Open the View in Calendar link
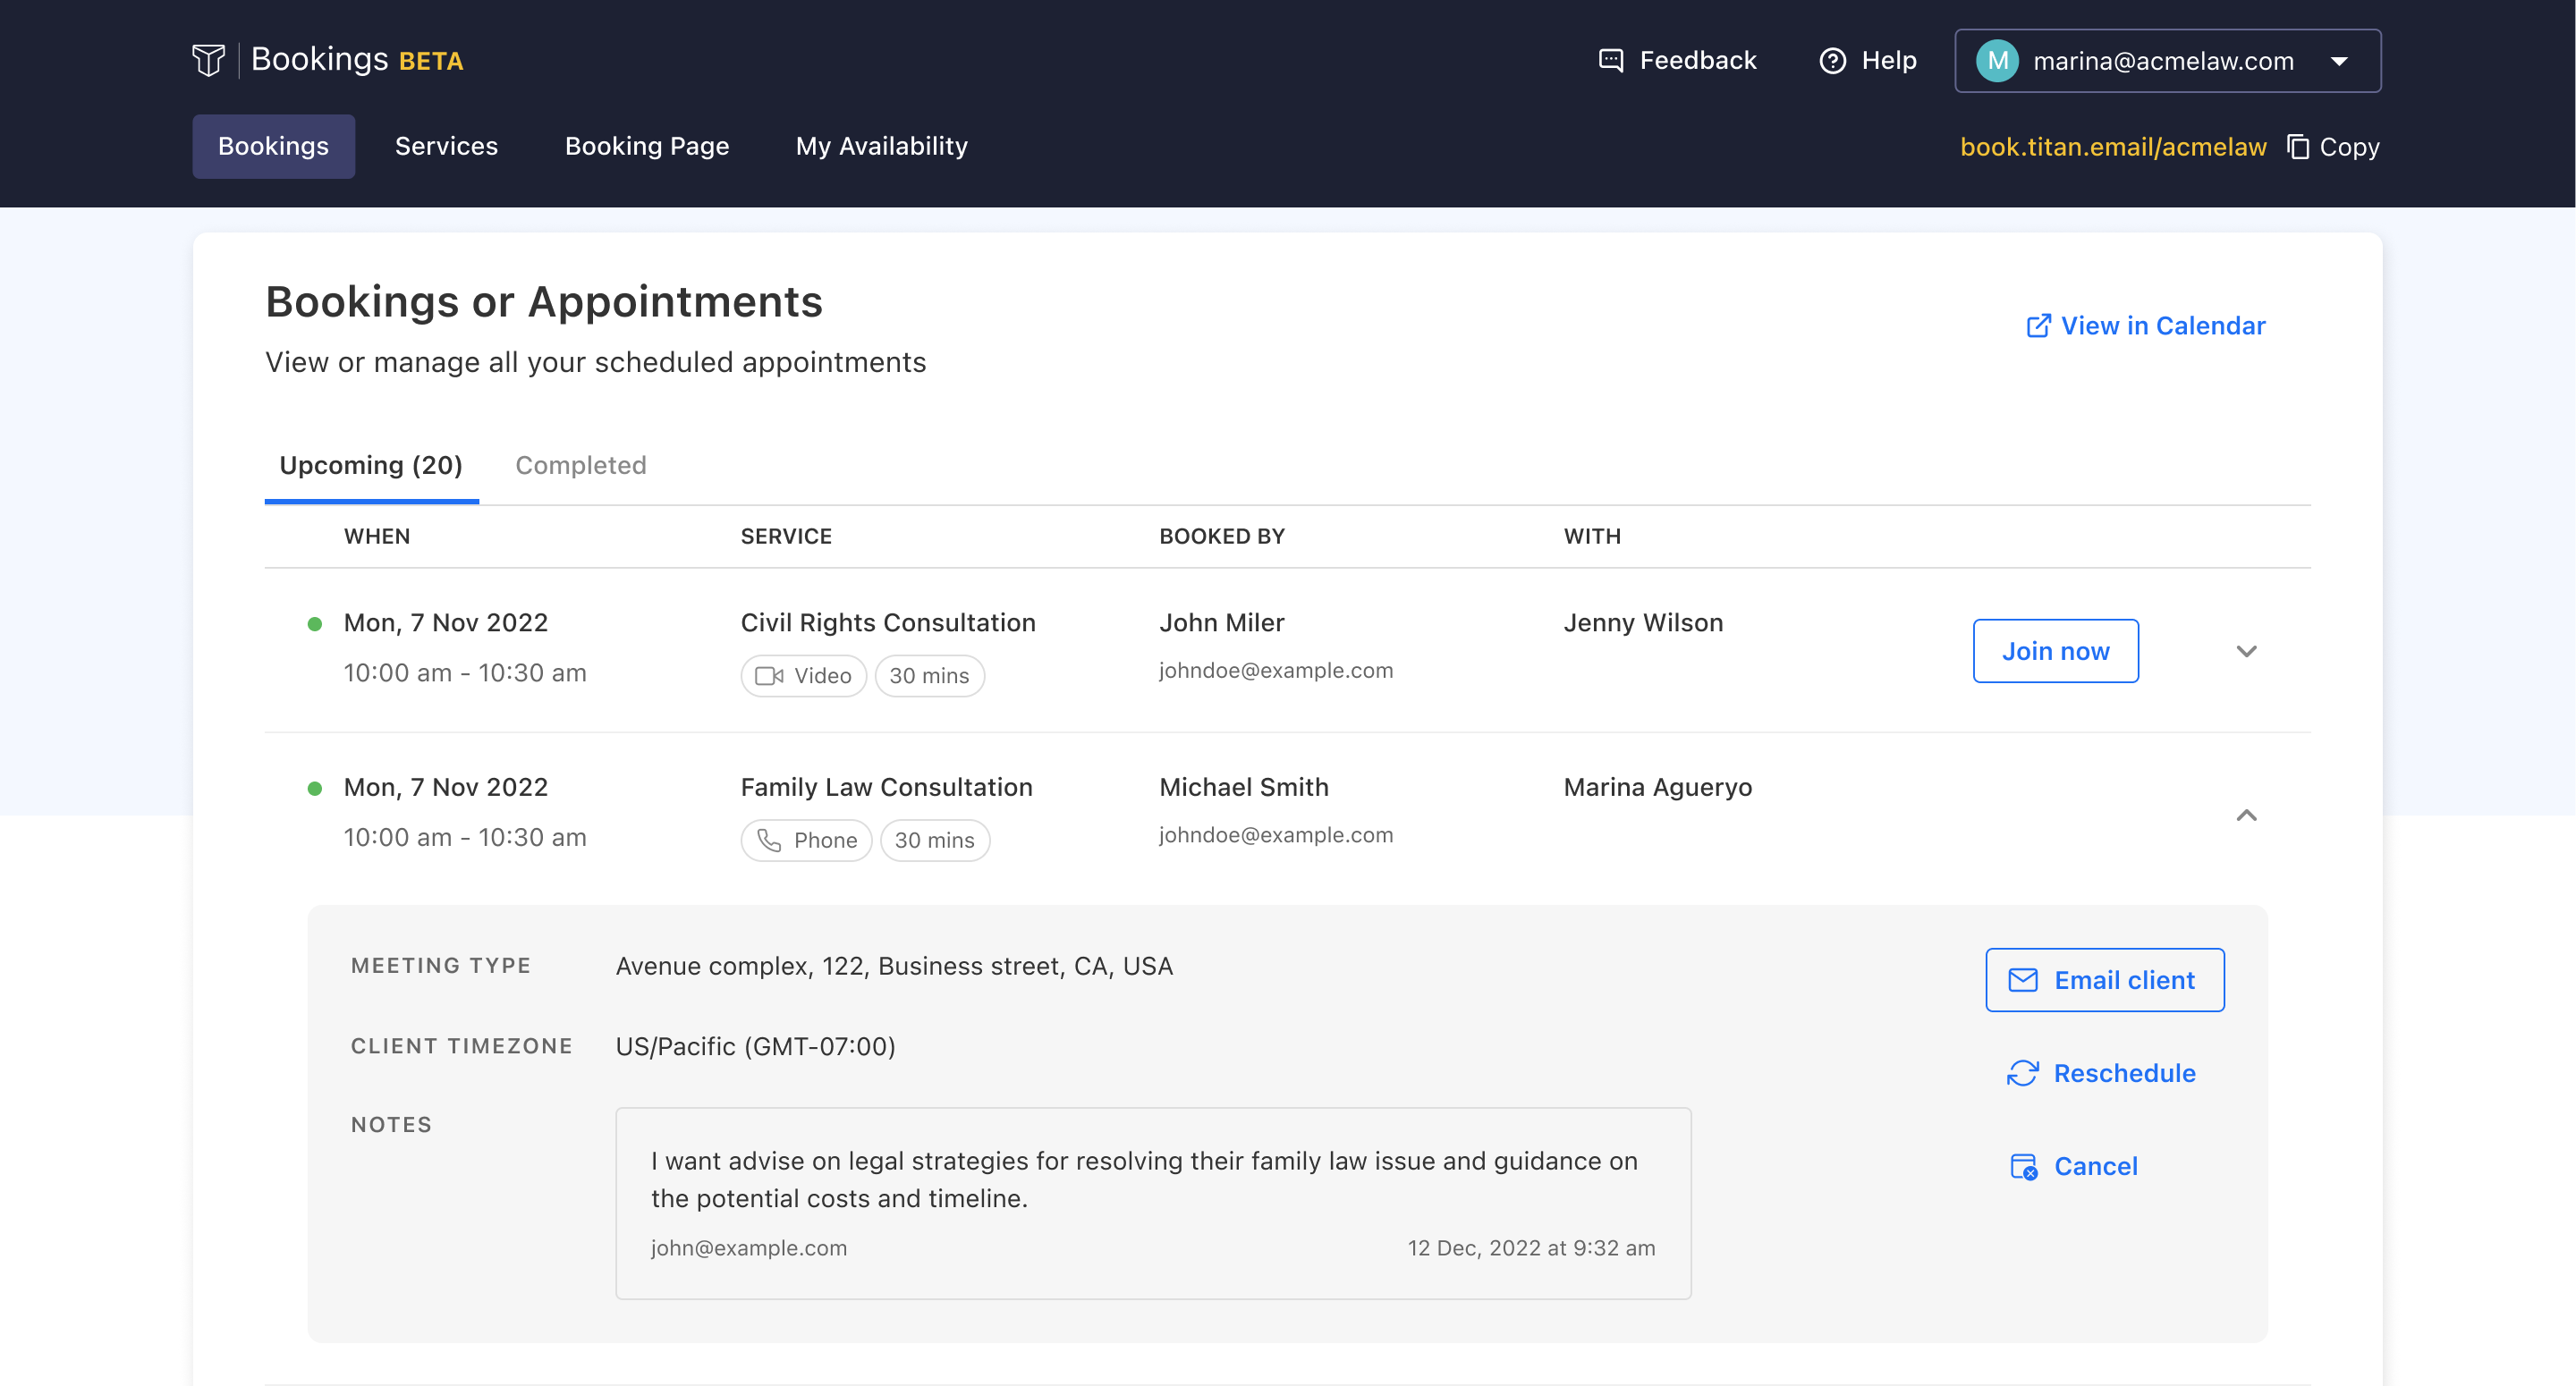Screen dimensions: 2576x1386 [x=2145, y=326]
